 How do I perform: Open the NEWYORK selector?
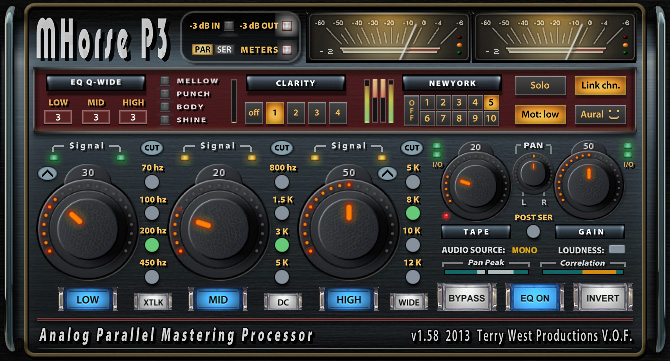click(452, 83)
